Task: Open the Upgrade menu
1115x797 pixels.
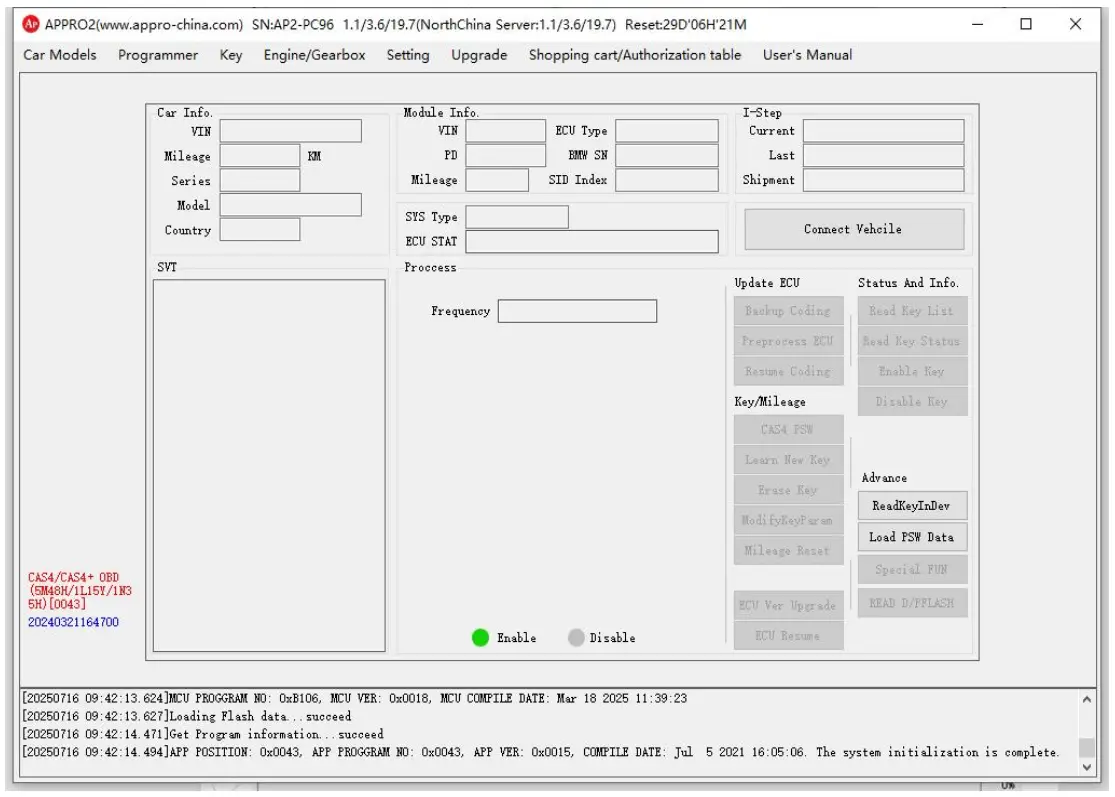Action: (479, 55)
